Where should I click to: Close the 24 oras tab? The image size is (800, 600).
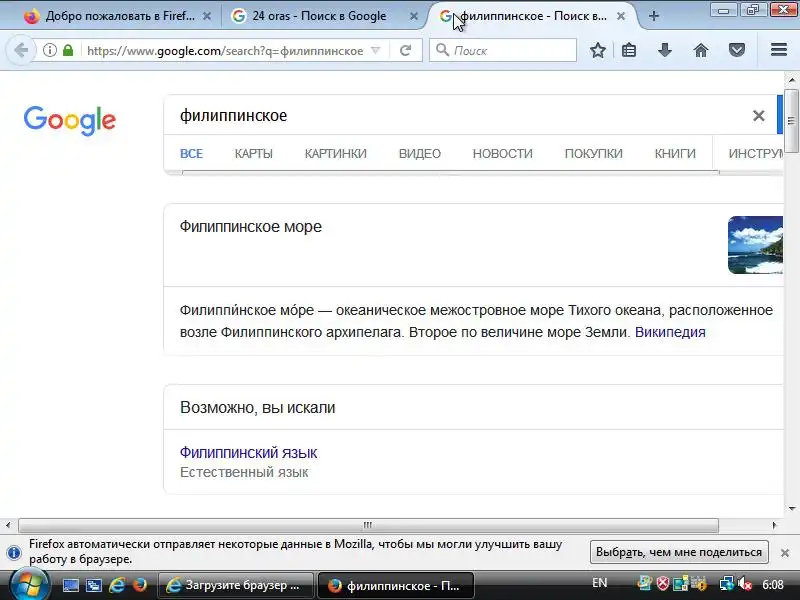(x=414, y=16)
